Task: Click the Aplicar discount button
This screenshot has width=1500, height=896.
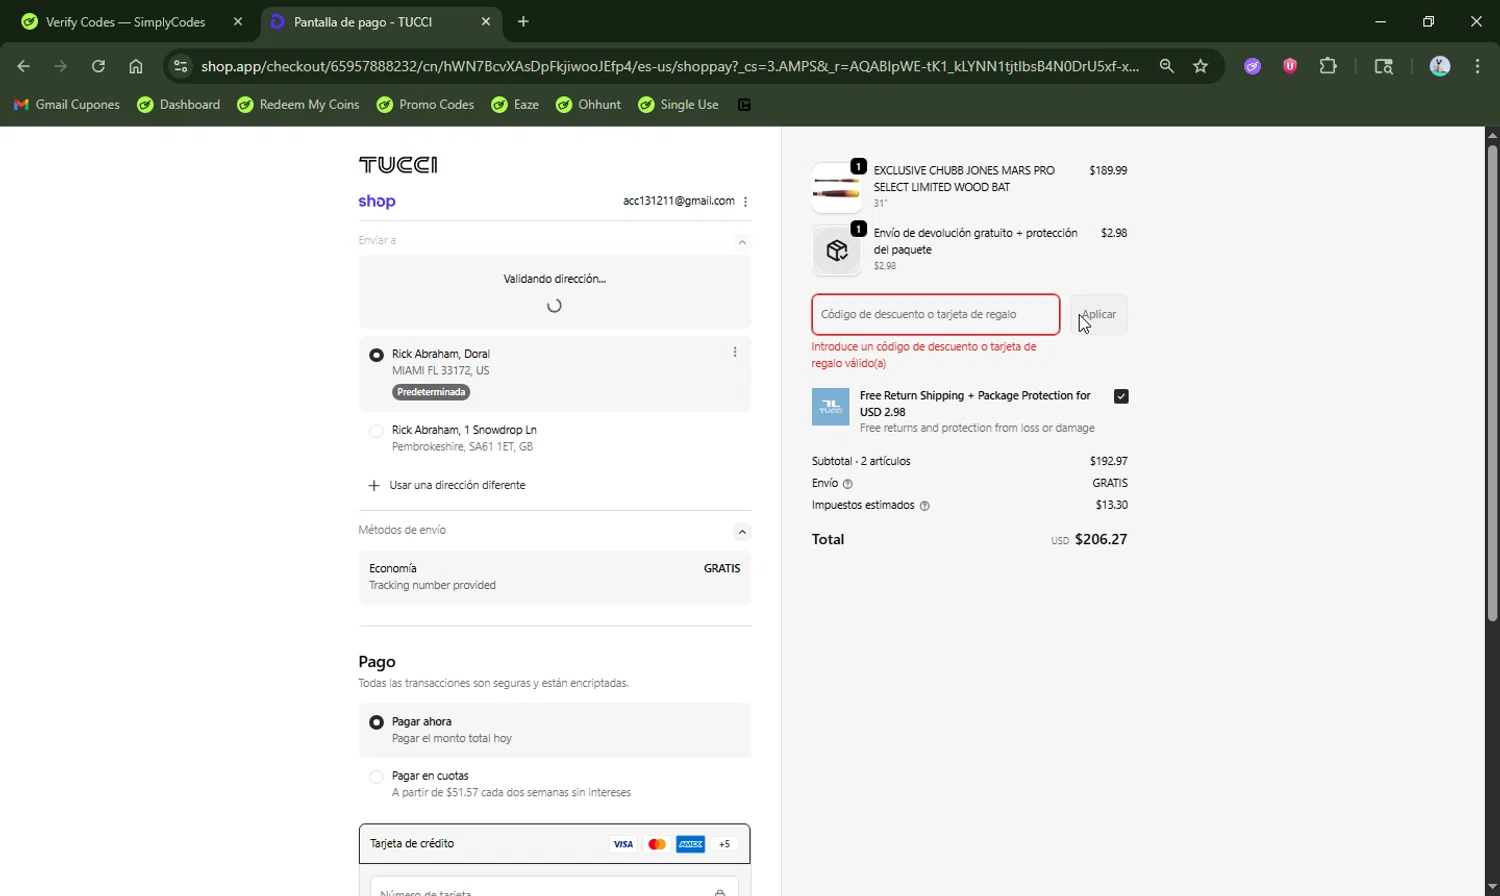Action: click(x=1098, y=314)
